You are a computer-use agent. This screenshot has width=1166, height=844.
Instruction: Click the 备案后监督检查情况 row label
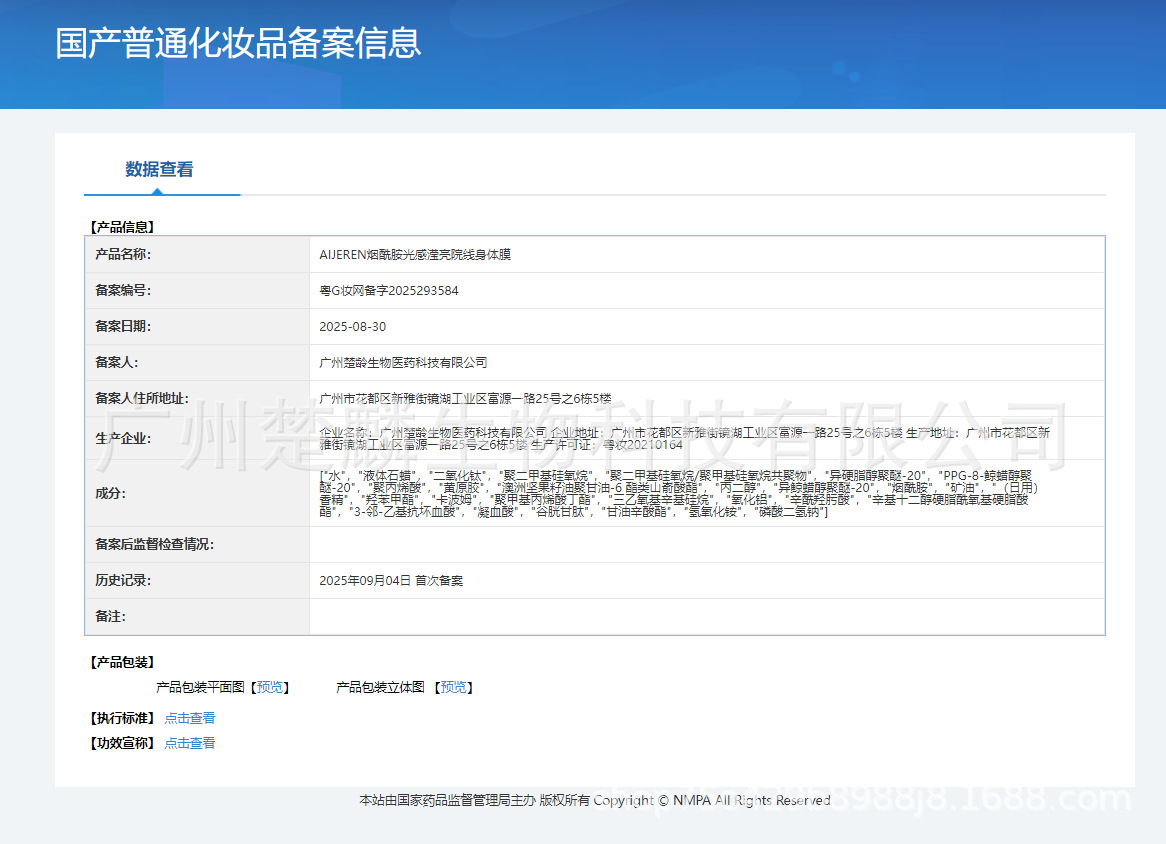[155, 544]
